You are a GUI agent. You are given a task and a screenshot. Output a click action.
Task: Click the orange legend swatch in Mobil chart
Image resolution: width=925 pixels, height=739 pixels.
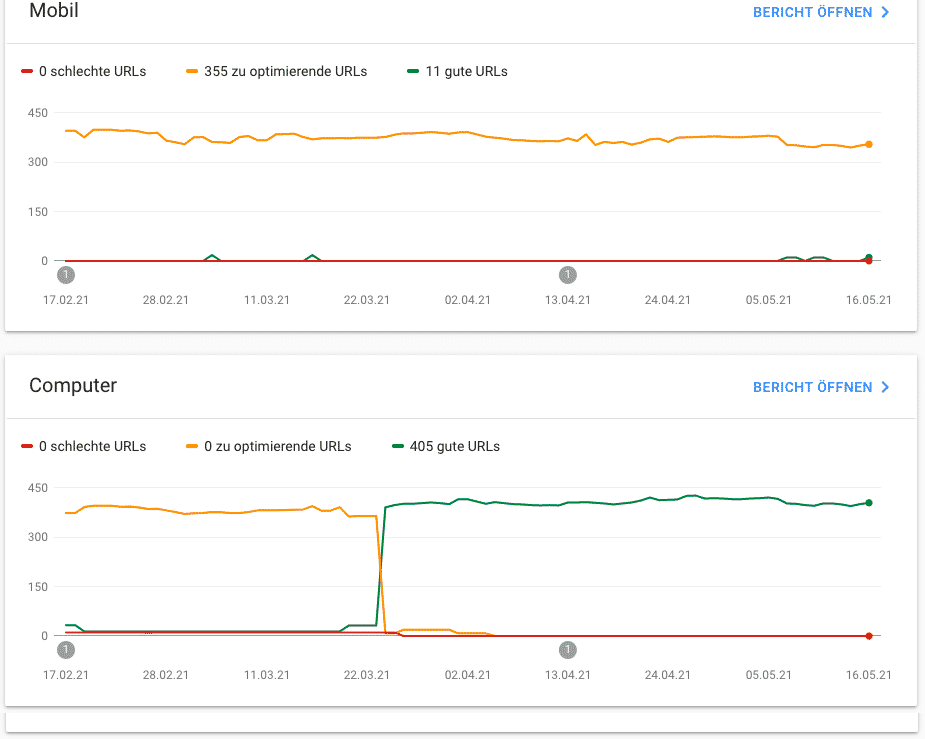[192, 71]
